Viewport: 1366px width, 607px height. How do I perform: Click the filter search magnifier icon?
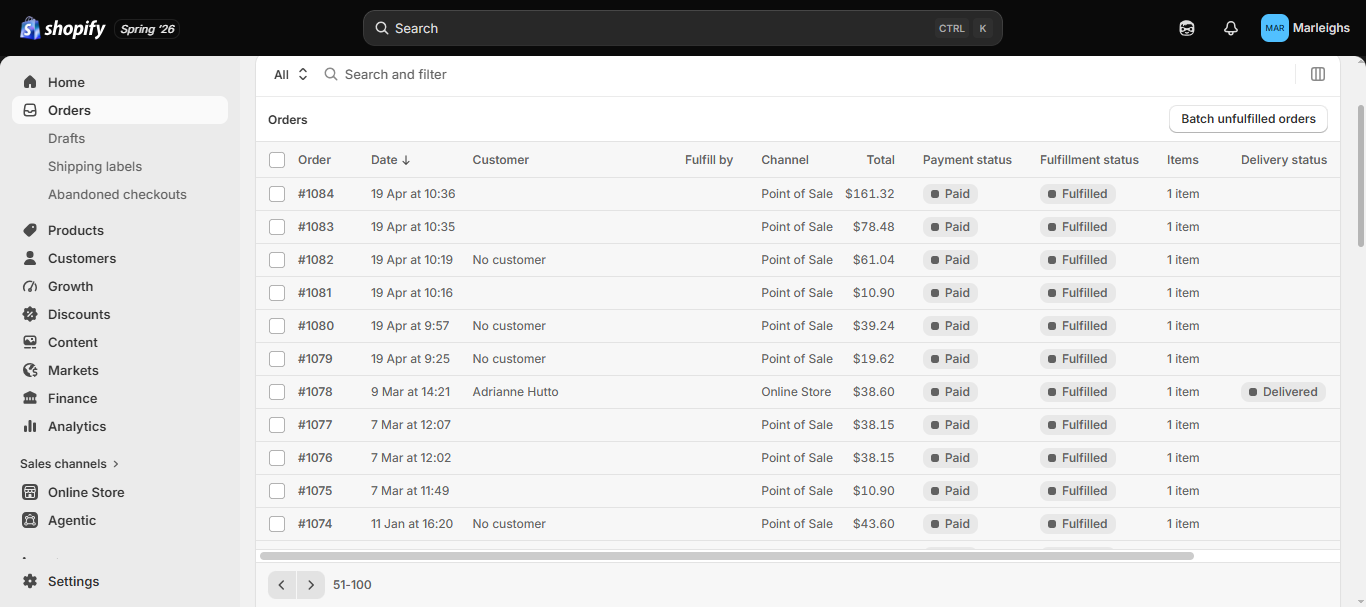[331, 74]
